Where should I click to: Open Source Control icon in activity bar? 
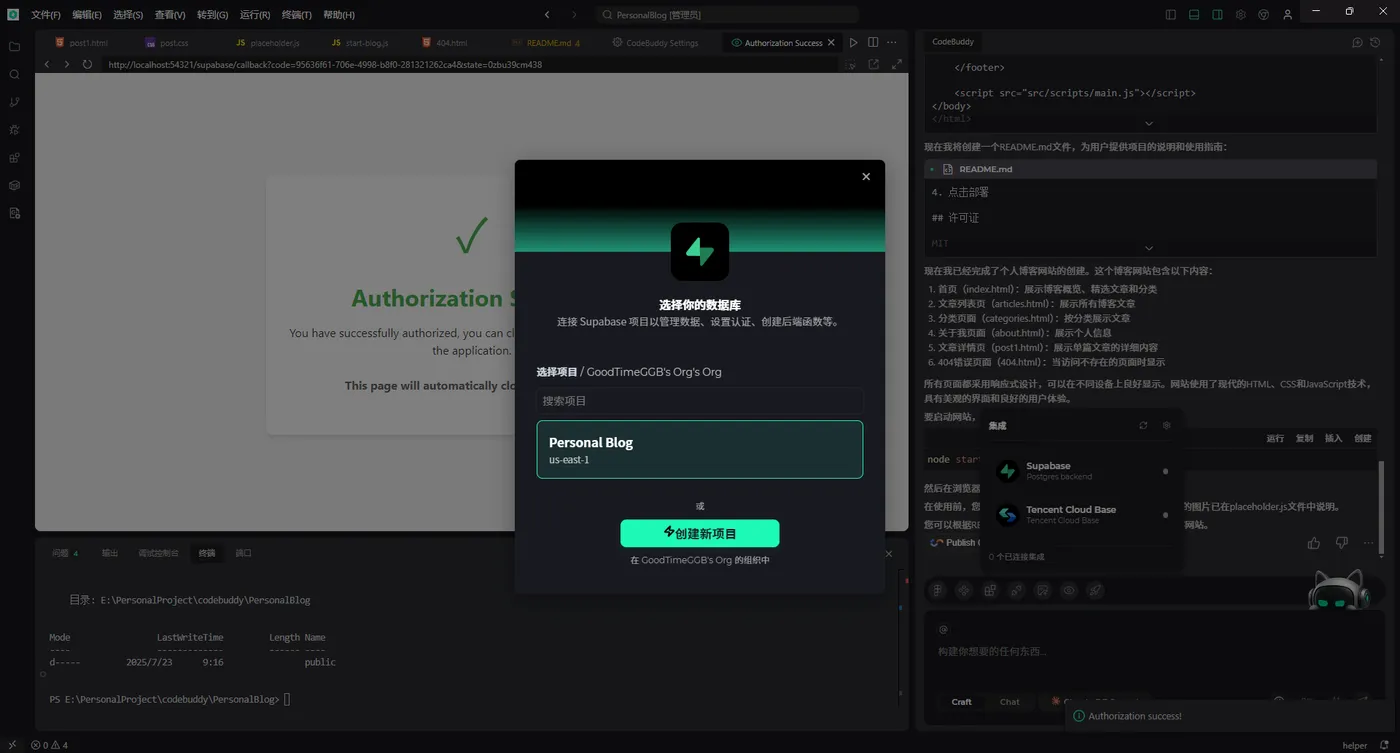pos(14,102)
